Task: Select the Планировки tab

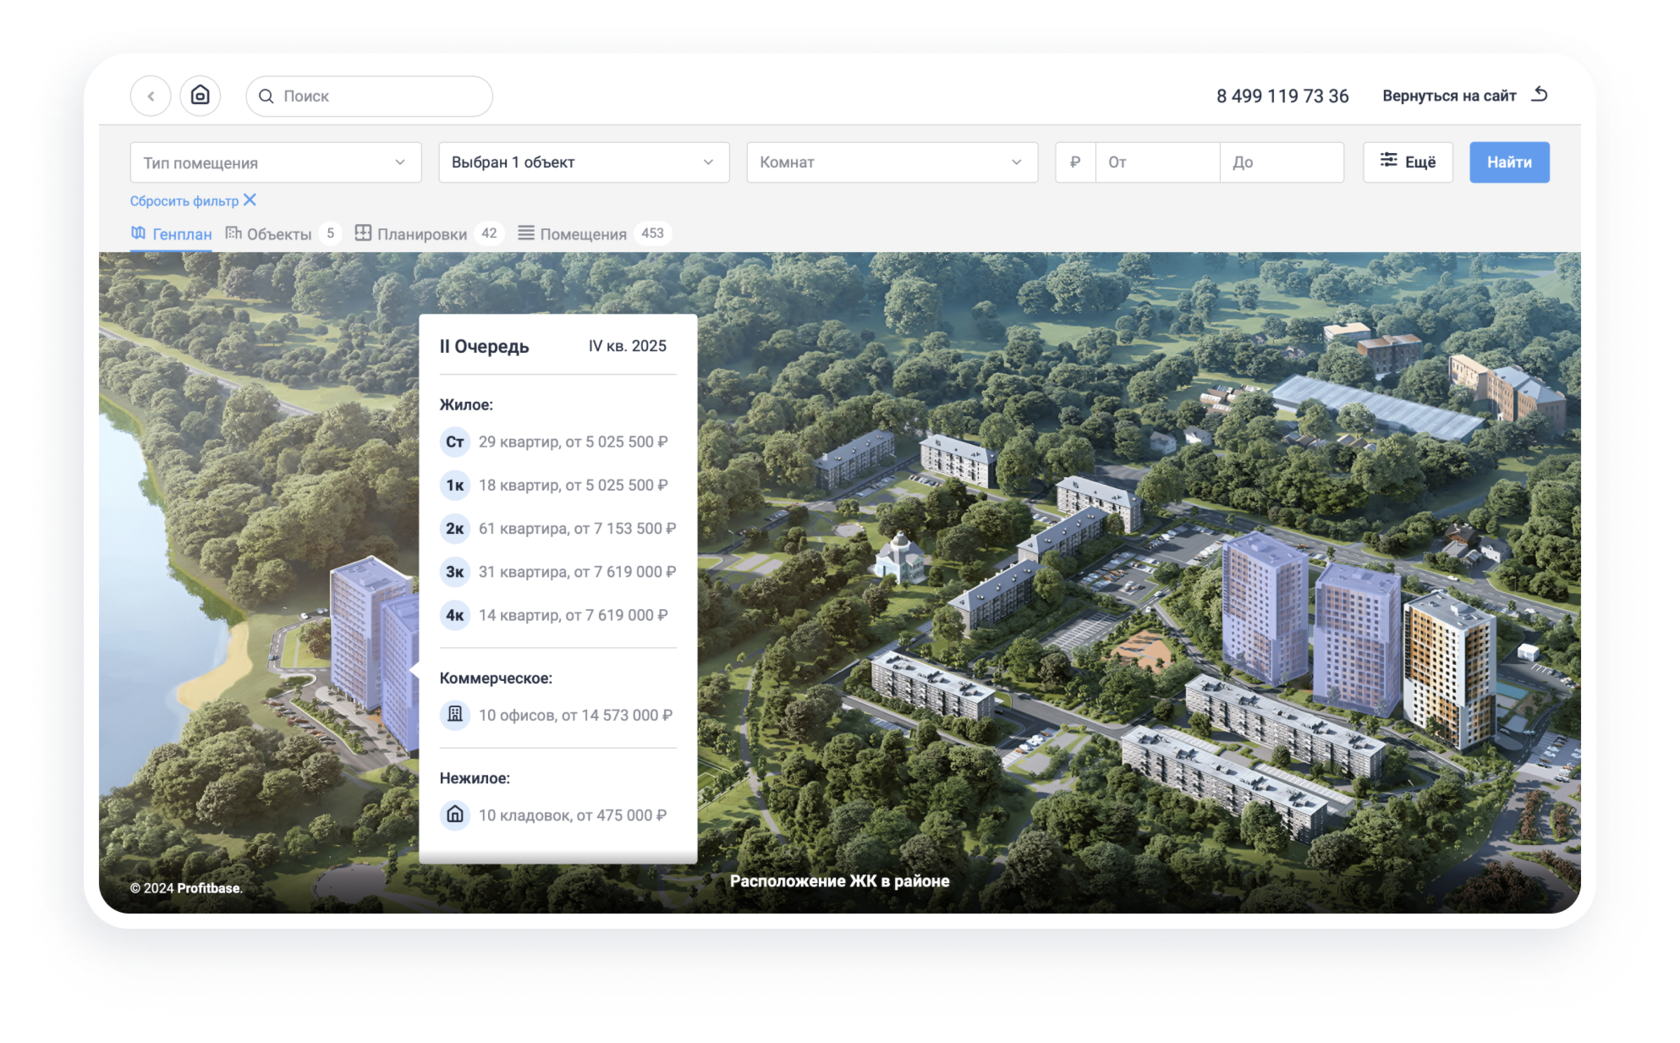Action: (429, 234)
